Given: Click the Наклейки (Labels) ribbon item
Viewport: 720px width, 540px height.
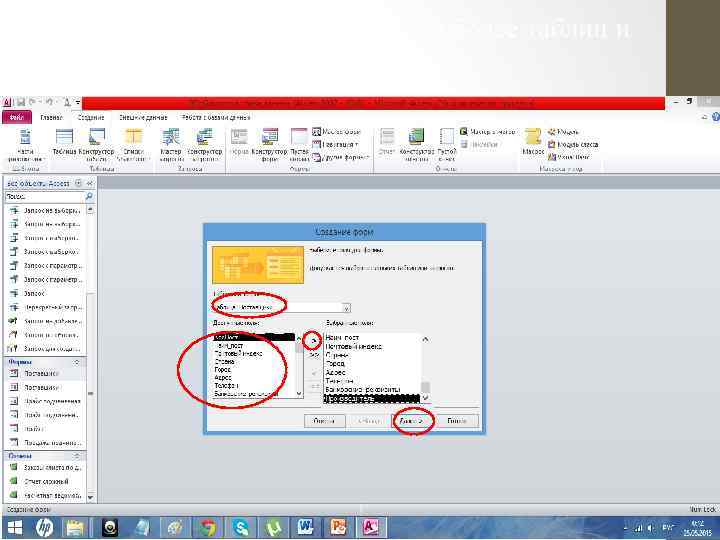Looking at the screenshot, I should pyautogui.click(x=479, y=144).
